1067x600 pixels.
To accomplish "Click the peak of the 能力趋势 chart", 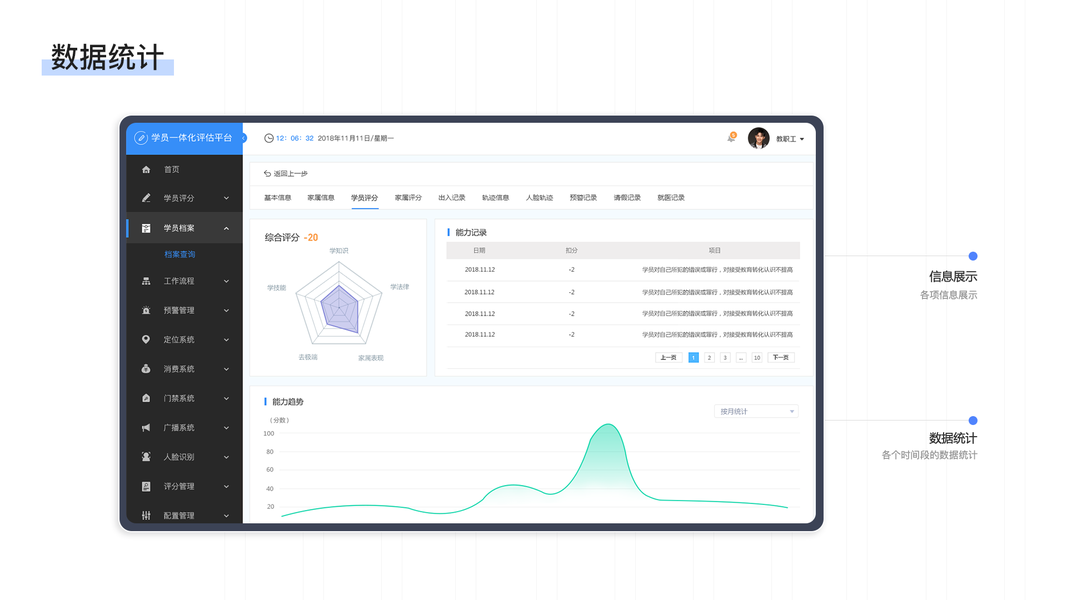I will 607,425.
